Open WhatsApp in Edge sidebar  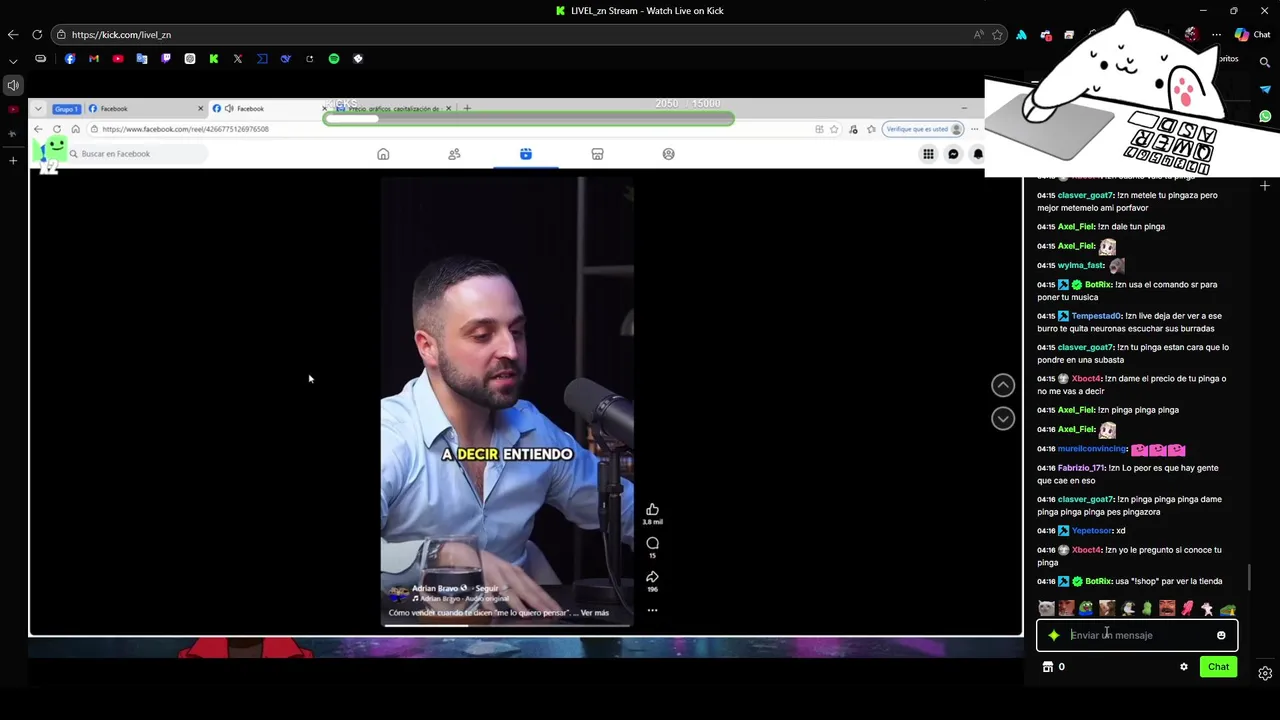1265,117
